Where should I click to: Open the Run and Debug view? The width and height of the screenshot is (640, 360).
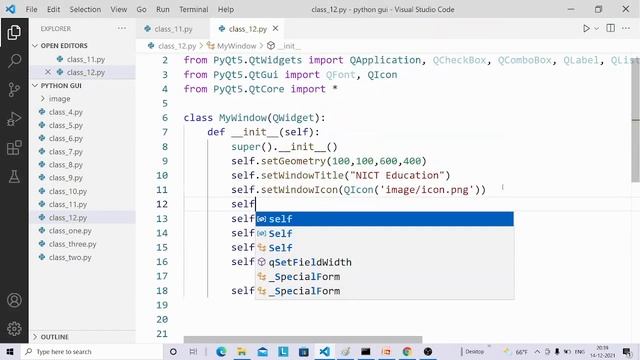click(x=14, y=119)
